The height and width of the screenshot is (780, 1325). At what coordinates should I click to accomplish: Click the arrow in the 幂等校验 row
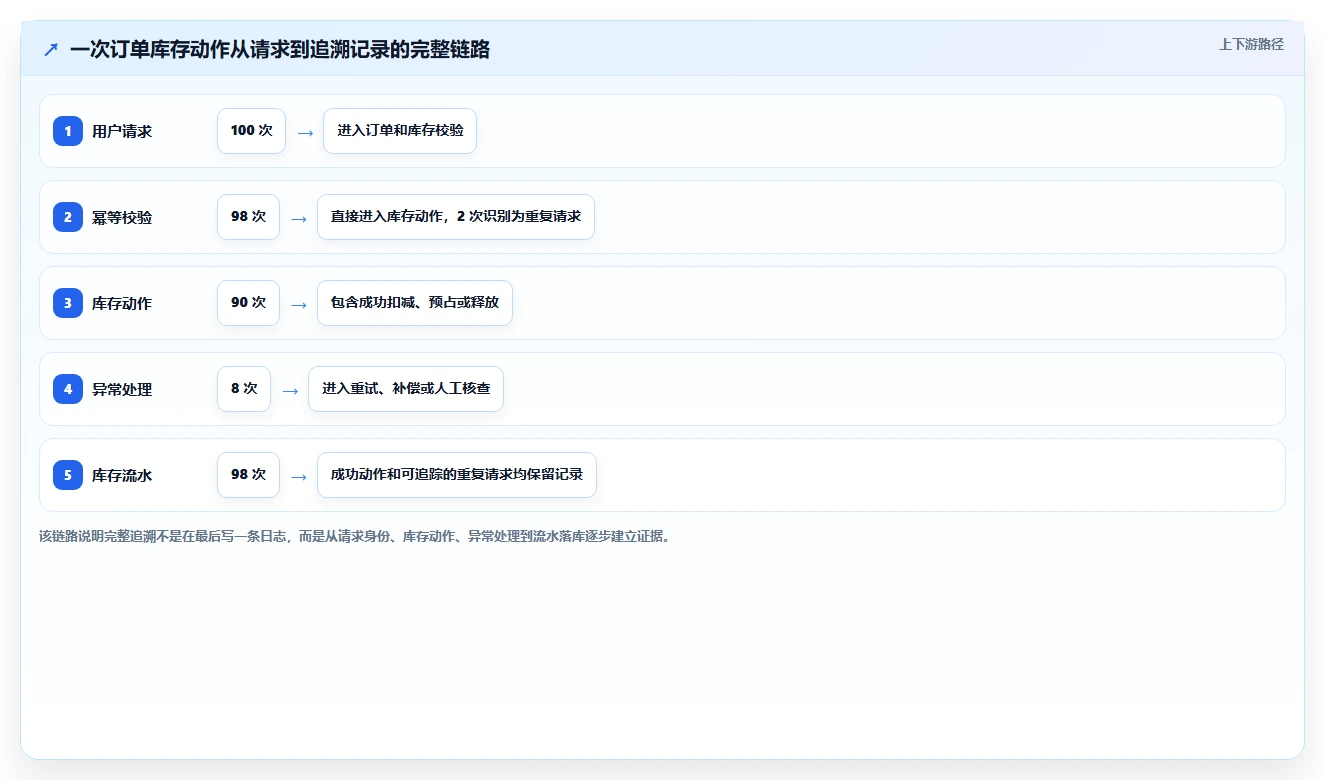(x=298, y=218)
